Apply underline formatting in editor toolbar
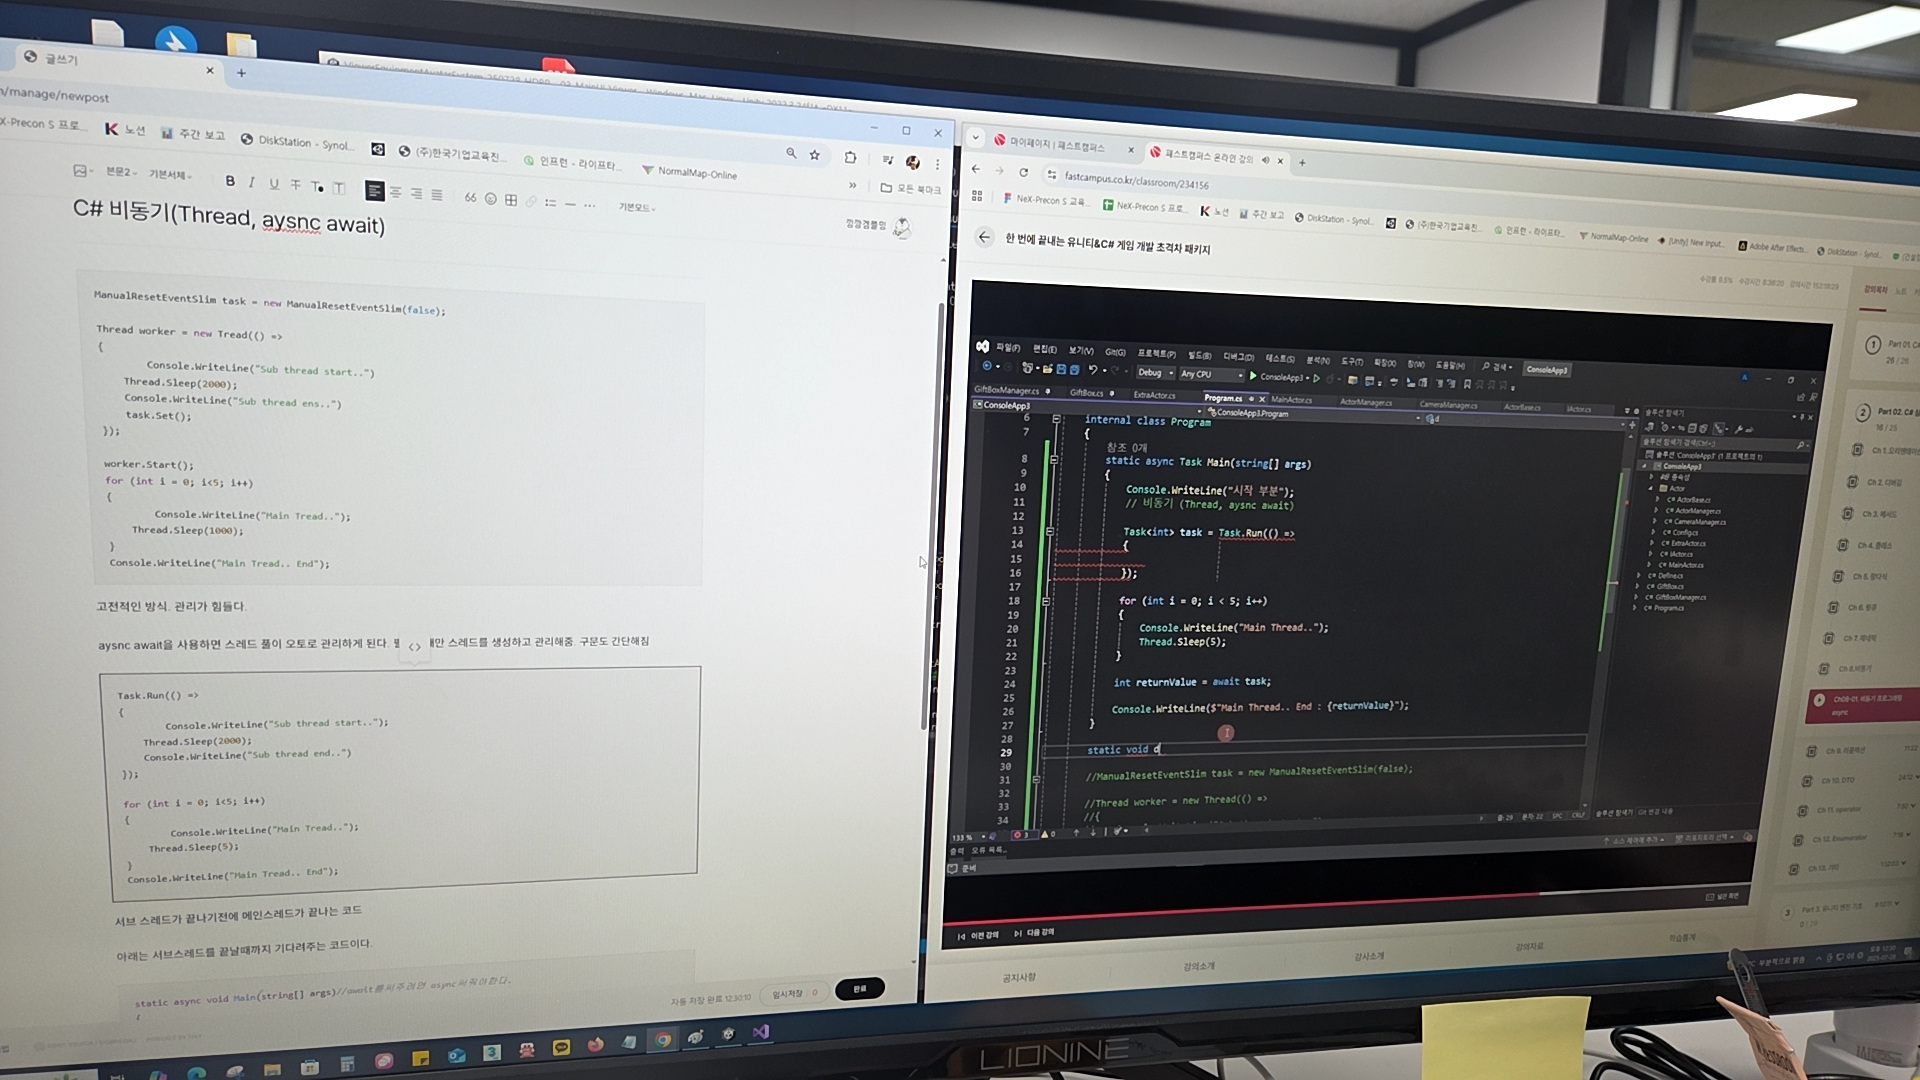The height and width of the screenshot is (1080, 1920). pyautogui.click(x=273, y=184)
